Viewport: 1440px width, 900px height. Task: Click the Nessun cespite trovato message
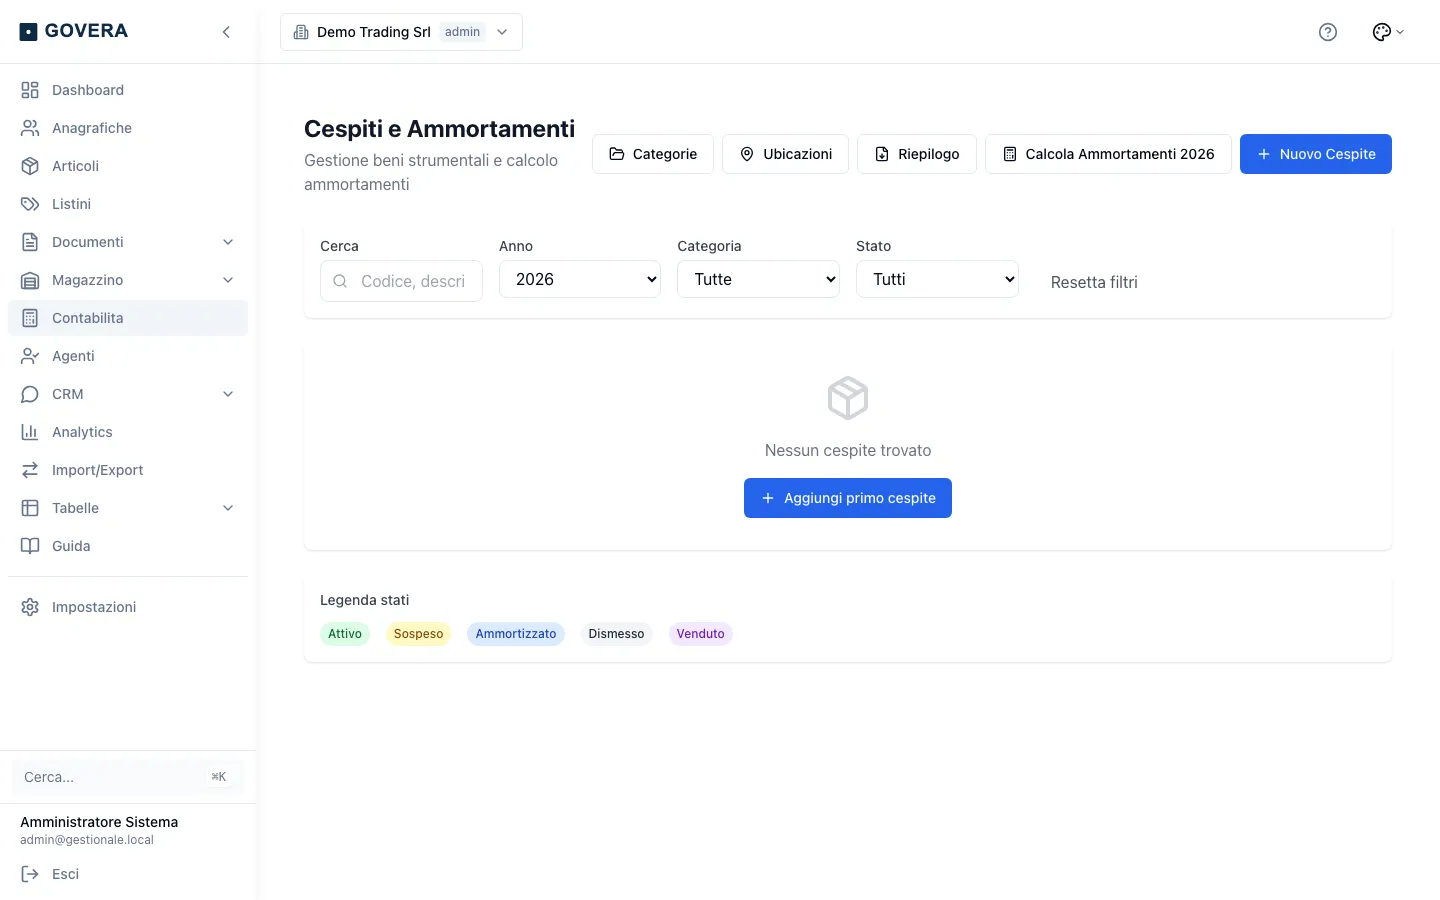(x=848, y=450)
